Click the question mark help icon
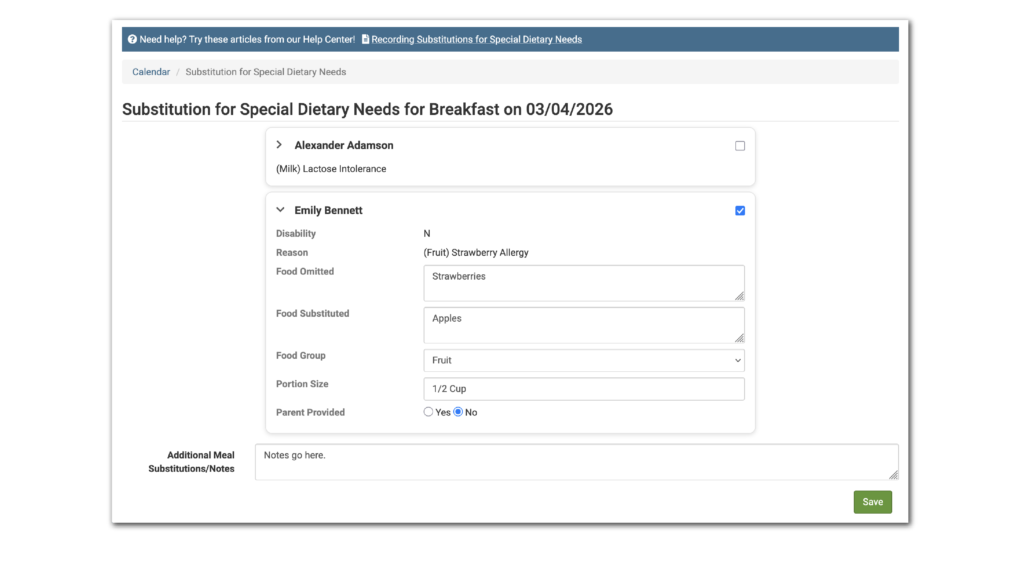 [x=132, y=40]
